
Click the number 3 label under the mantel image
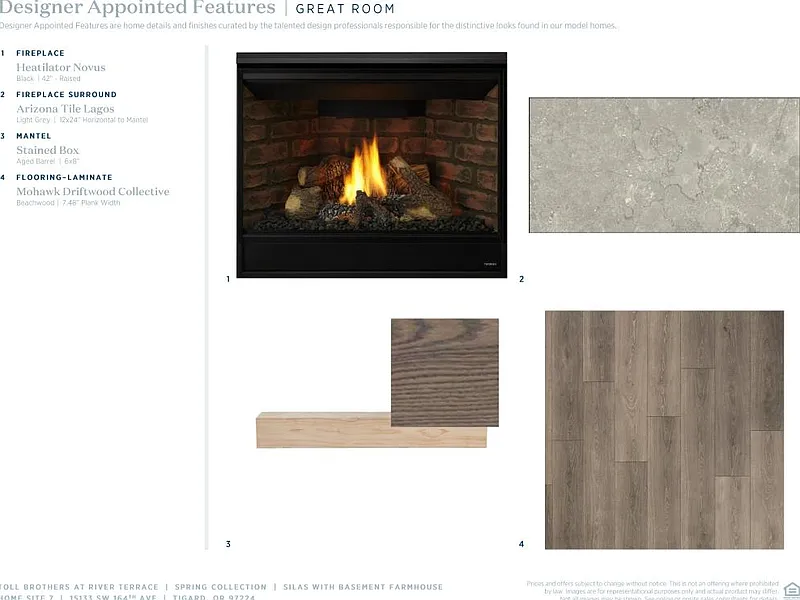click(228, 544)
